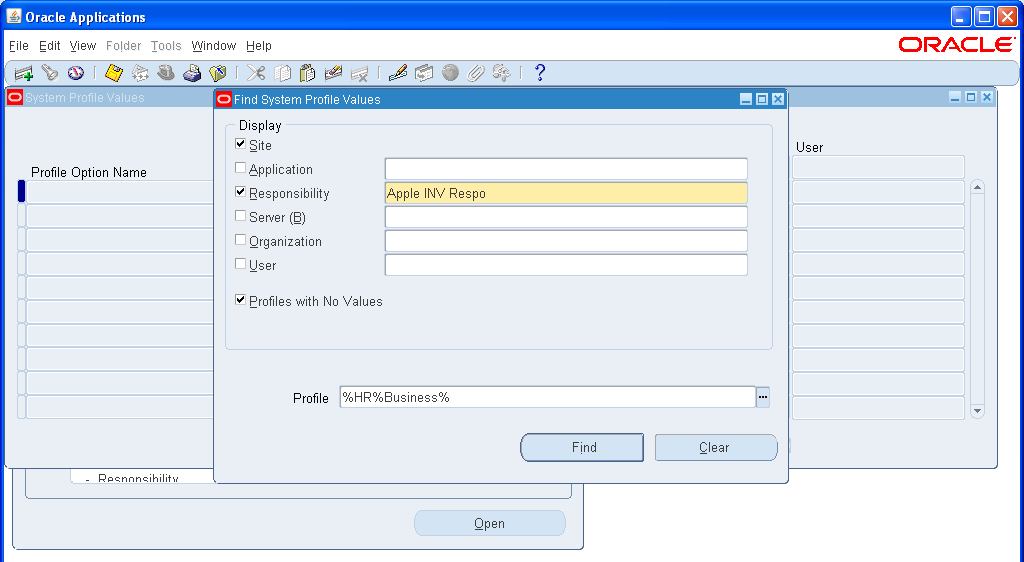Open list of values beside Profile field
Viewport: 1024px width, 562px height.
click(763, 397)
